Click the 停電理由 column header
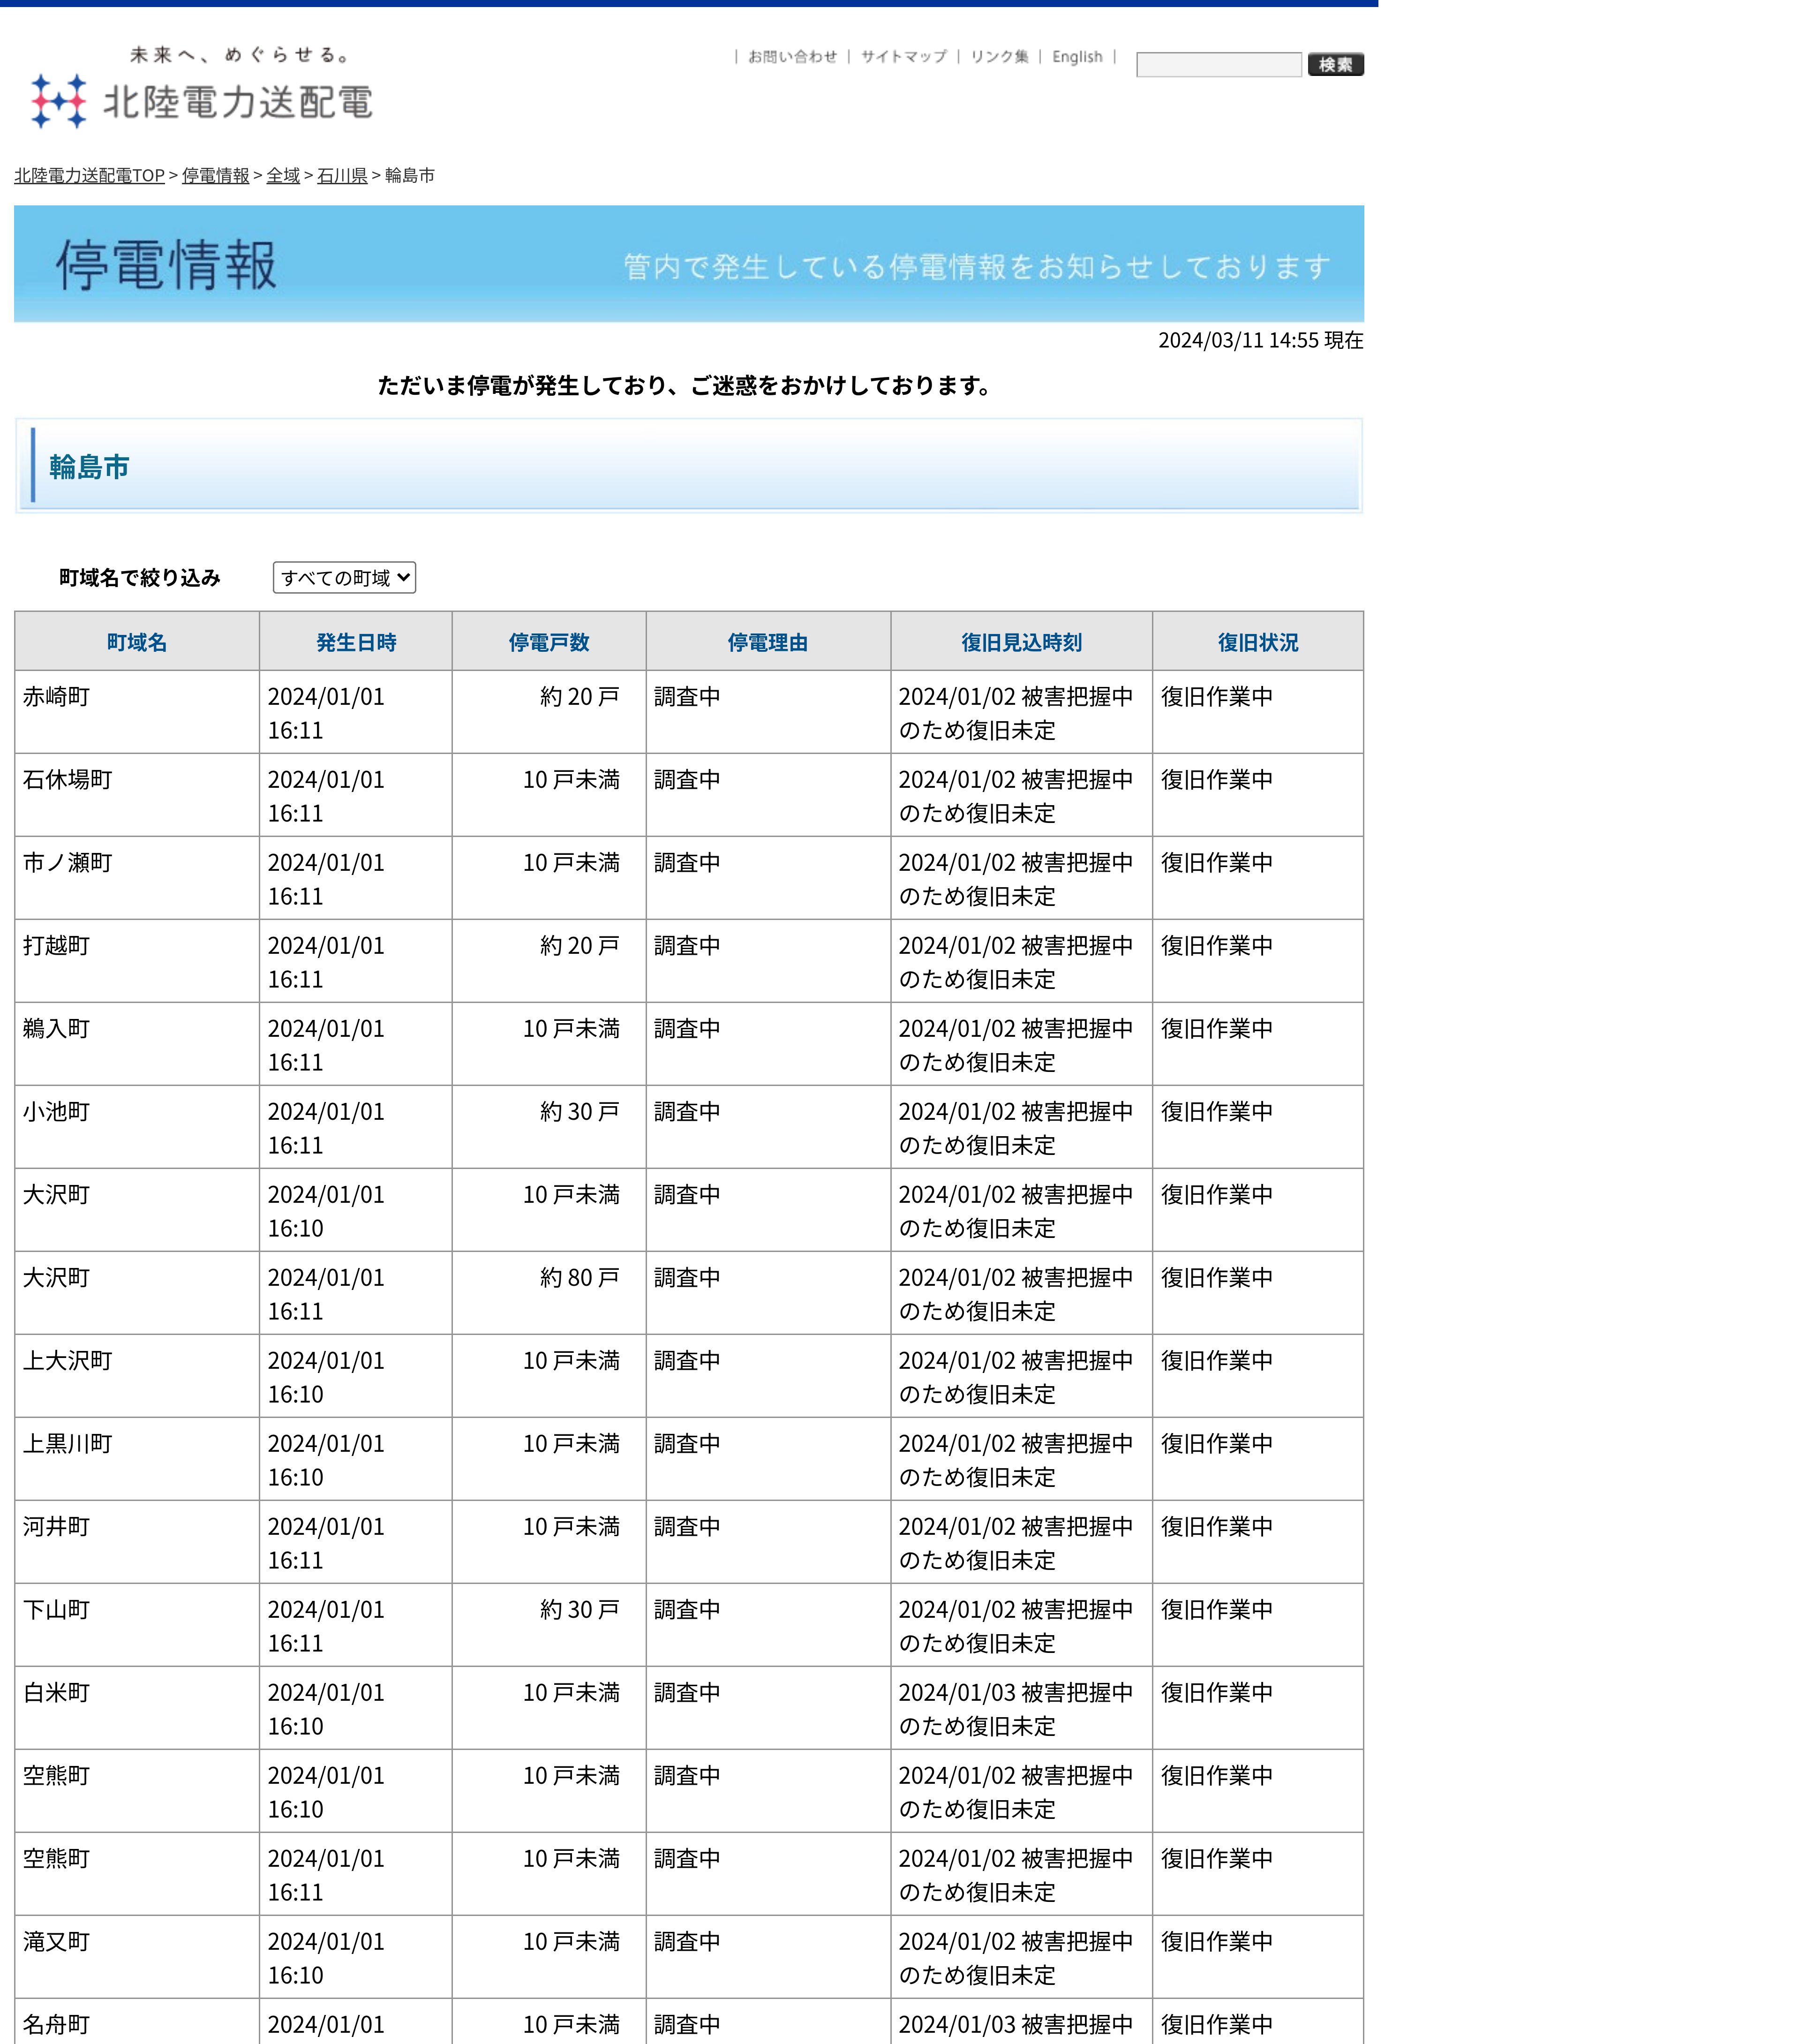The height and width of the screenshot is (2044, 1806). (x=768, y=642)
